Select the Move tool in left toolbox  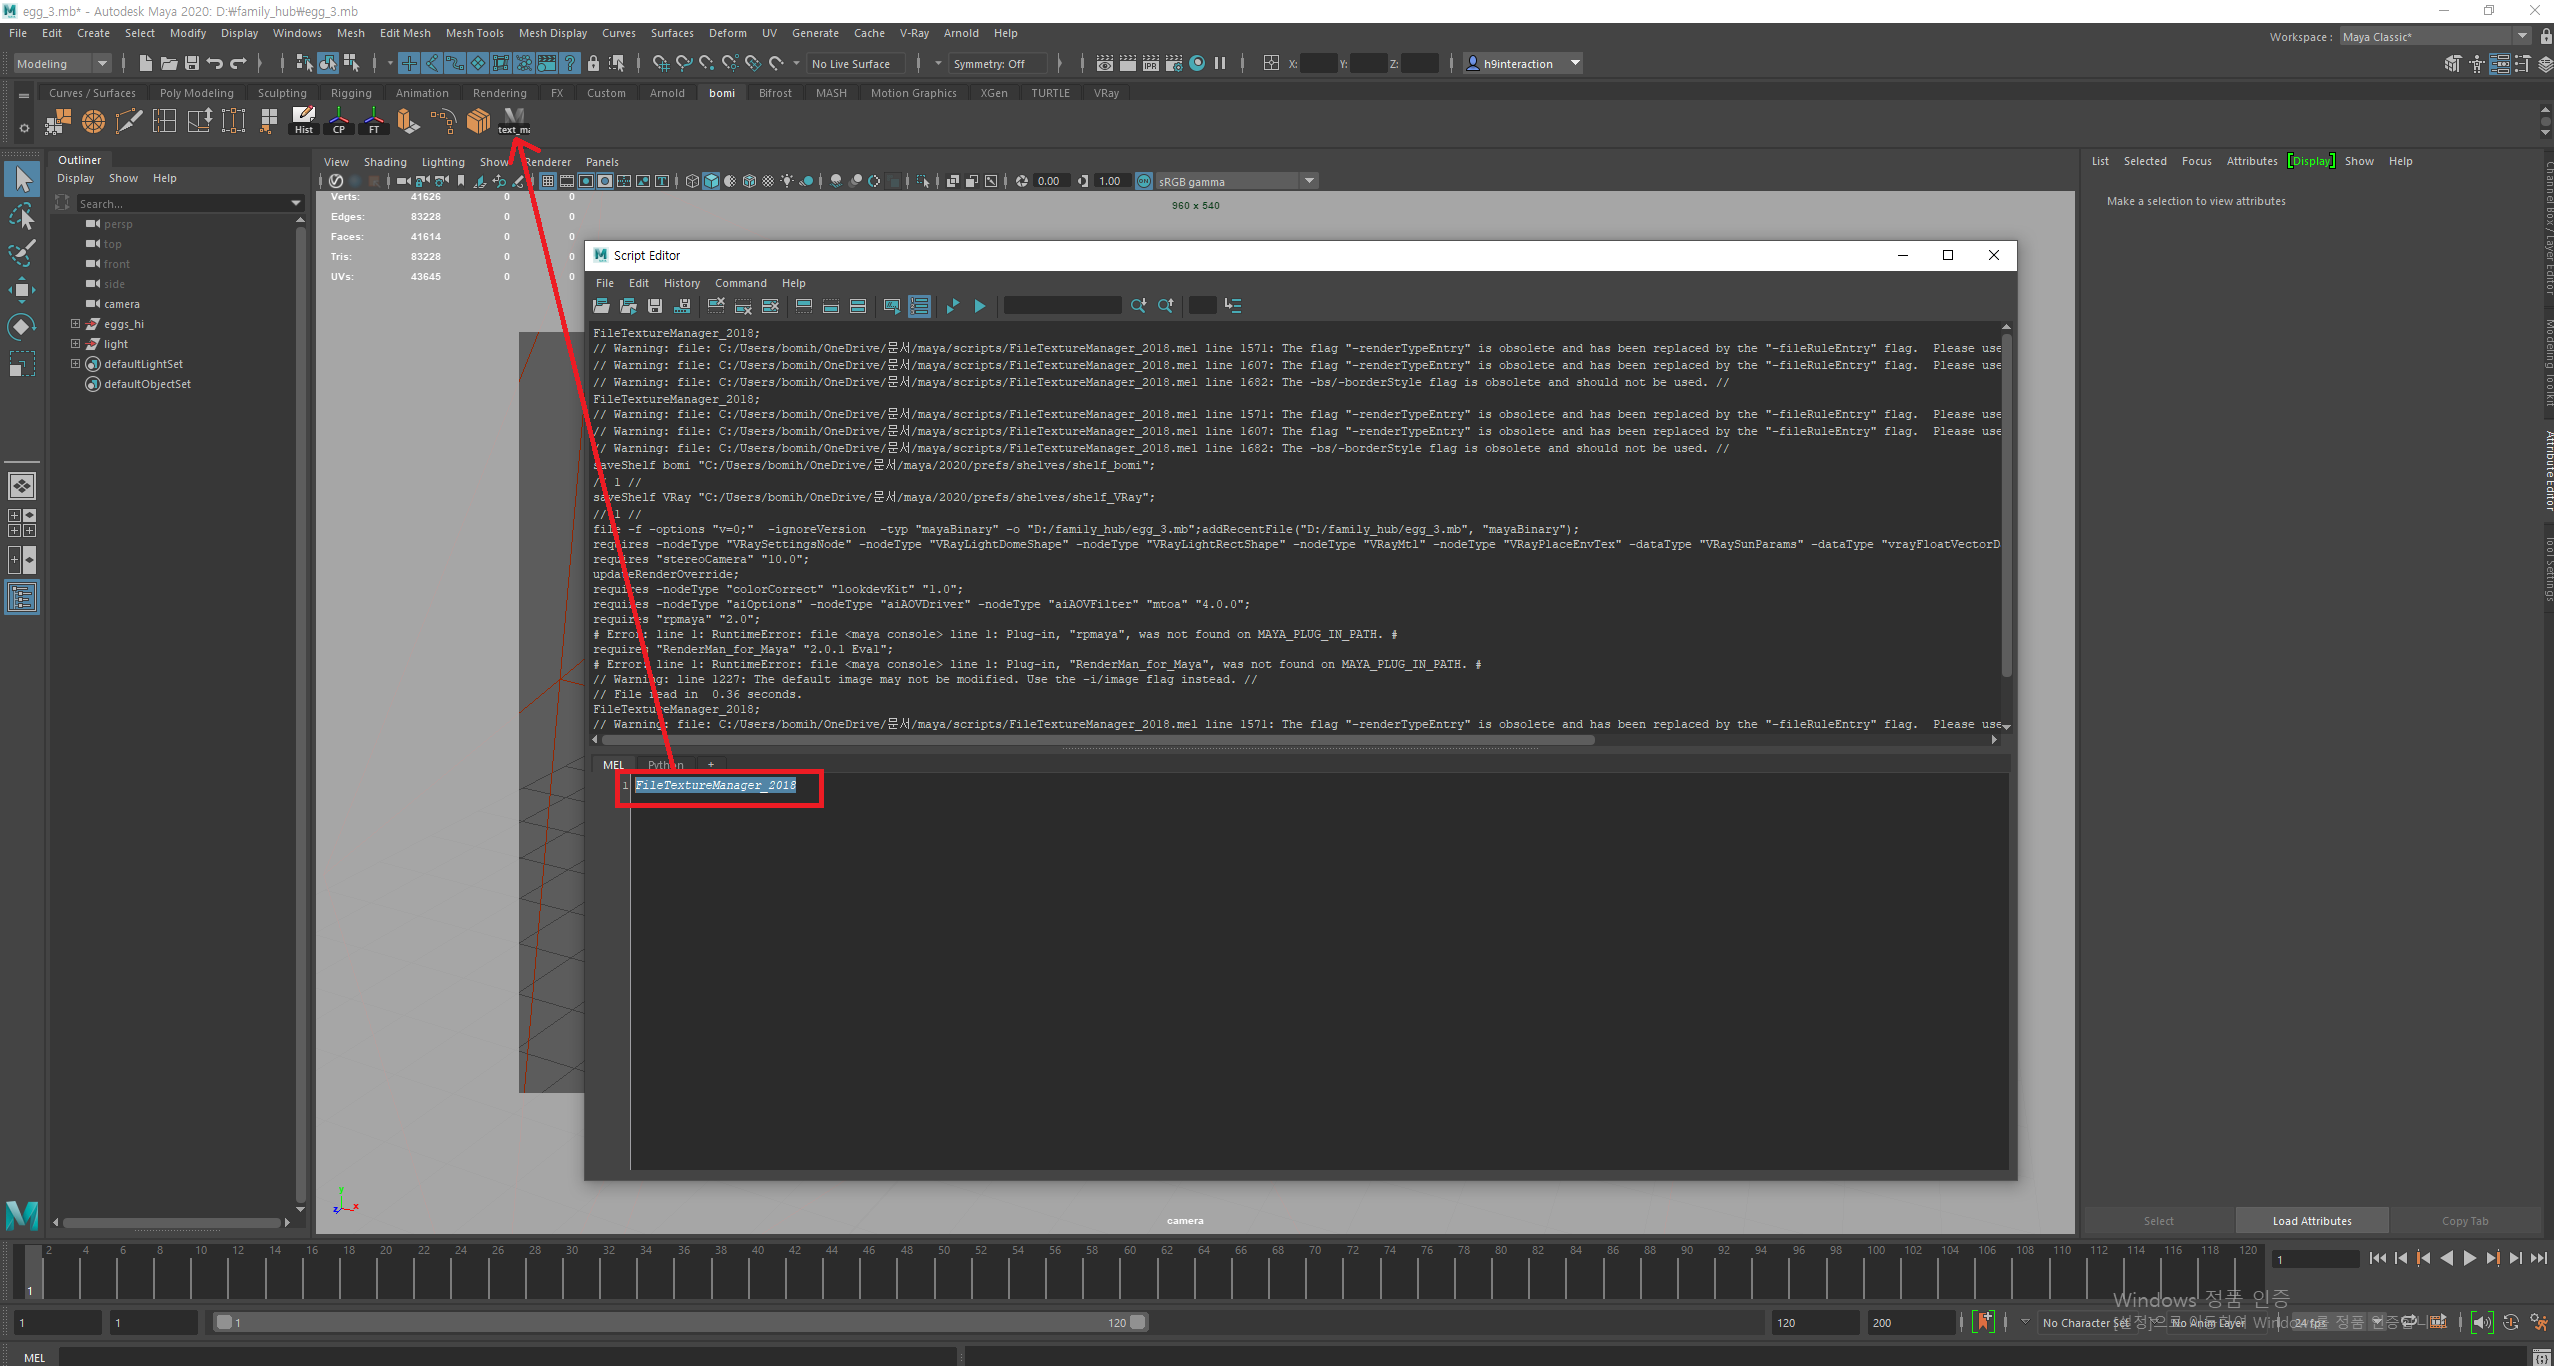(22, 290)
